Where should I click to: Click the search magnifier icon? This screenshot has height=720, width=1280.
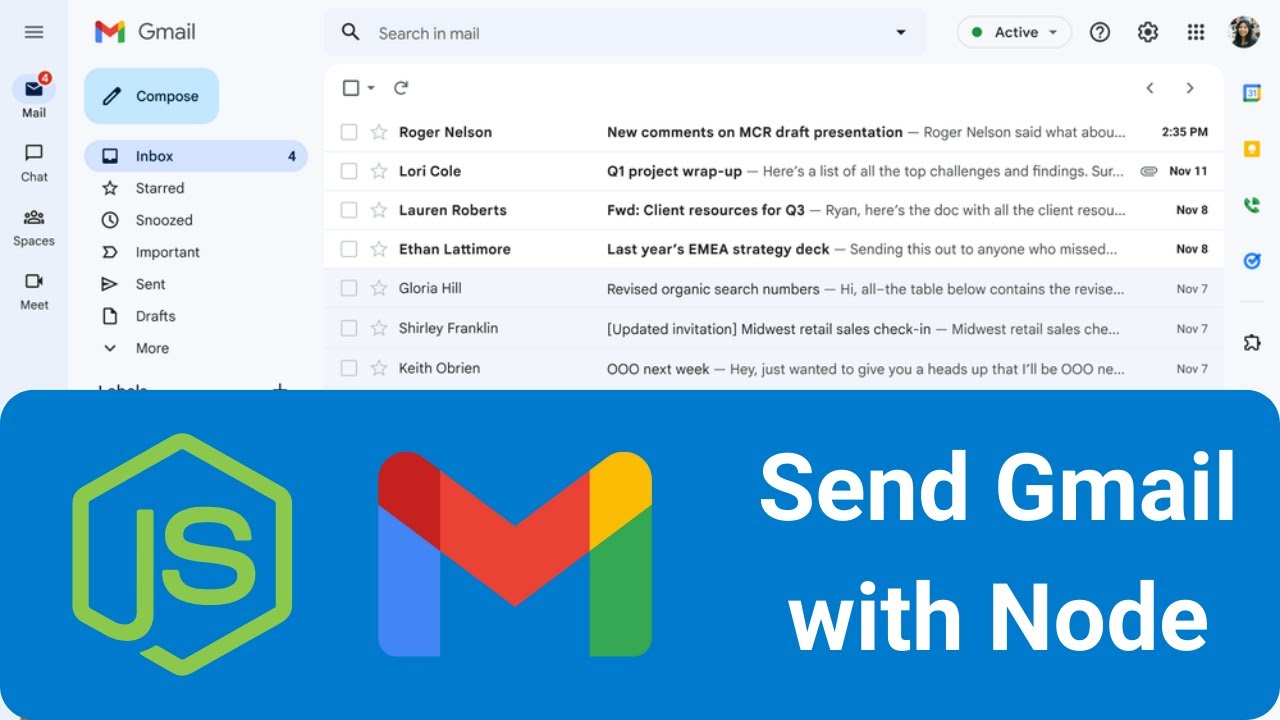350,32
